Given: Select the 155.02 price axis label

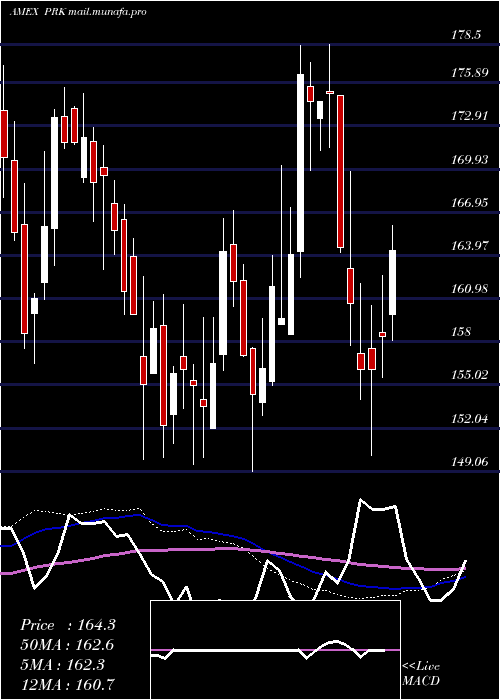Looking at the screenshot, I should (x=469, y=375).
